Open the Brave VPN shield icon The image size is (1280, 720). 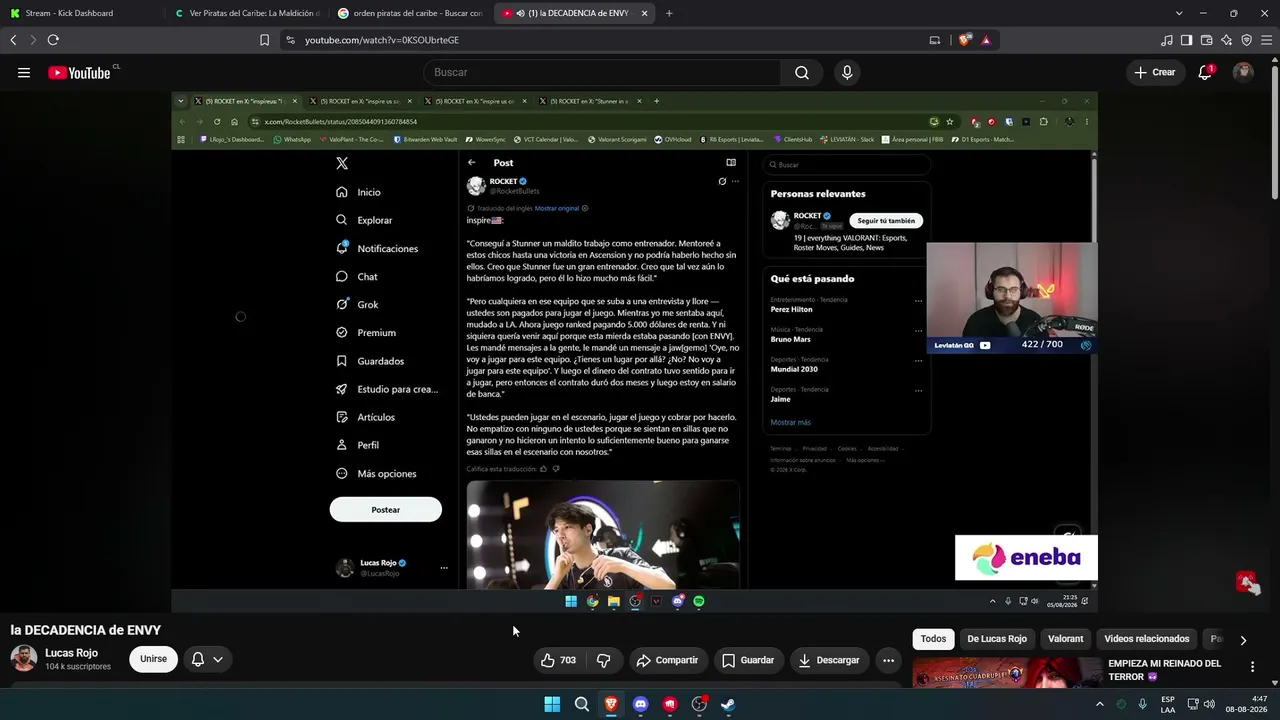pos(1246,40)
